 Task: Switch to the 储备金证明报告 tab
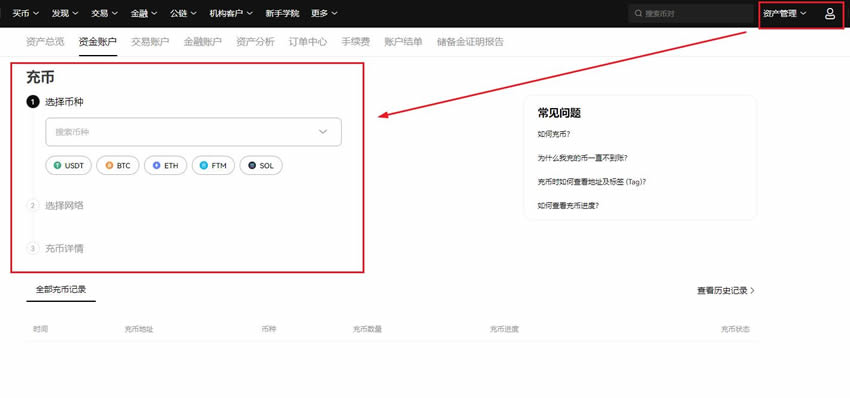click(470, 42)
